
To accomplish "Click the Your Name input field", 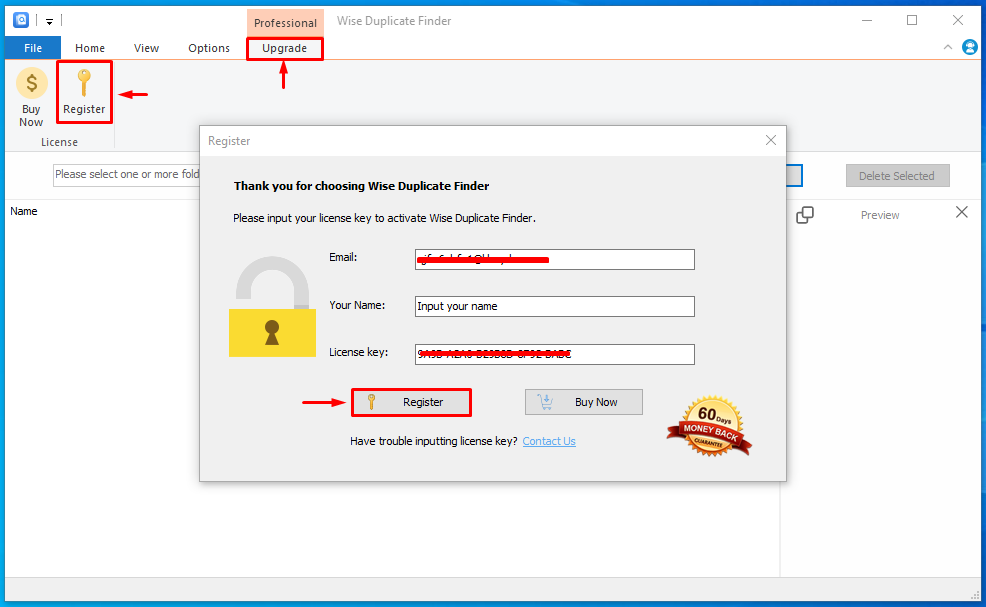I will (x=555, y=306).
